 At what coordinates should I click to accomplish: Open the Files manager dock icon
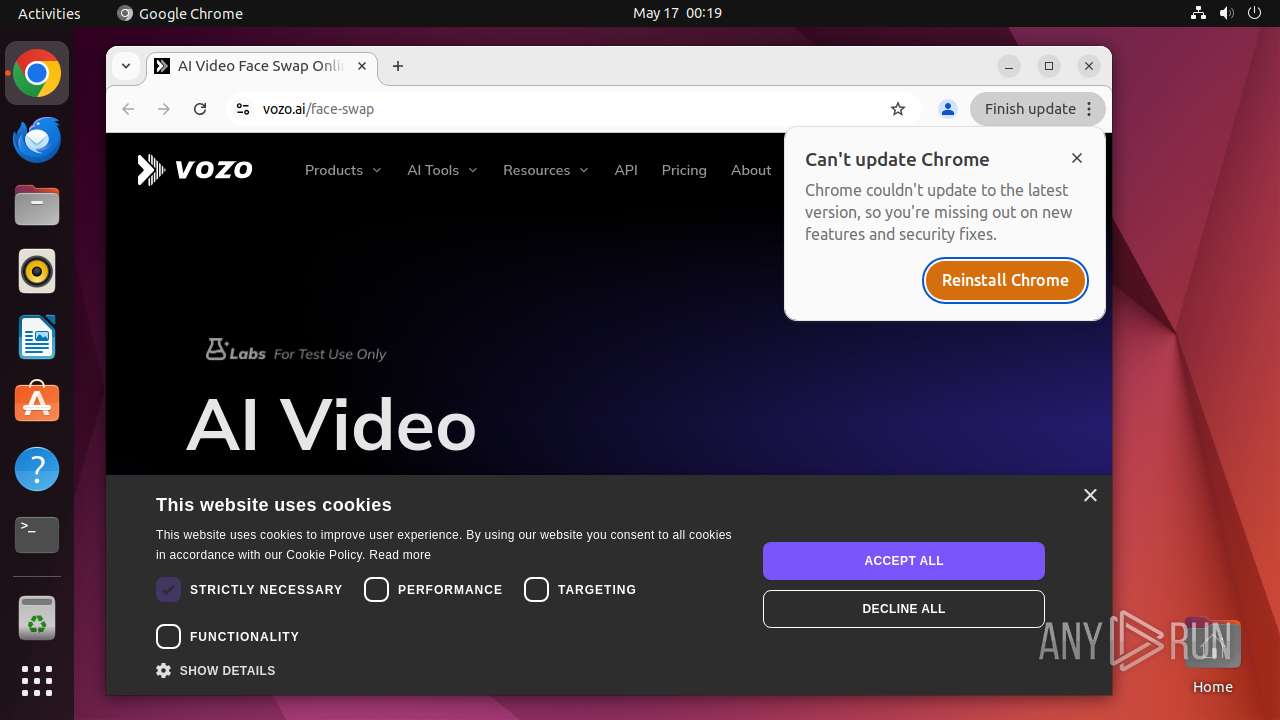click(37, 206)
